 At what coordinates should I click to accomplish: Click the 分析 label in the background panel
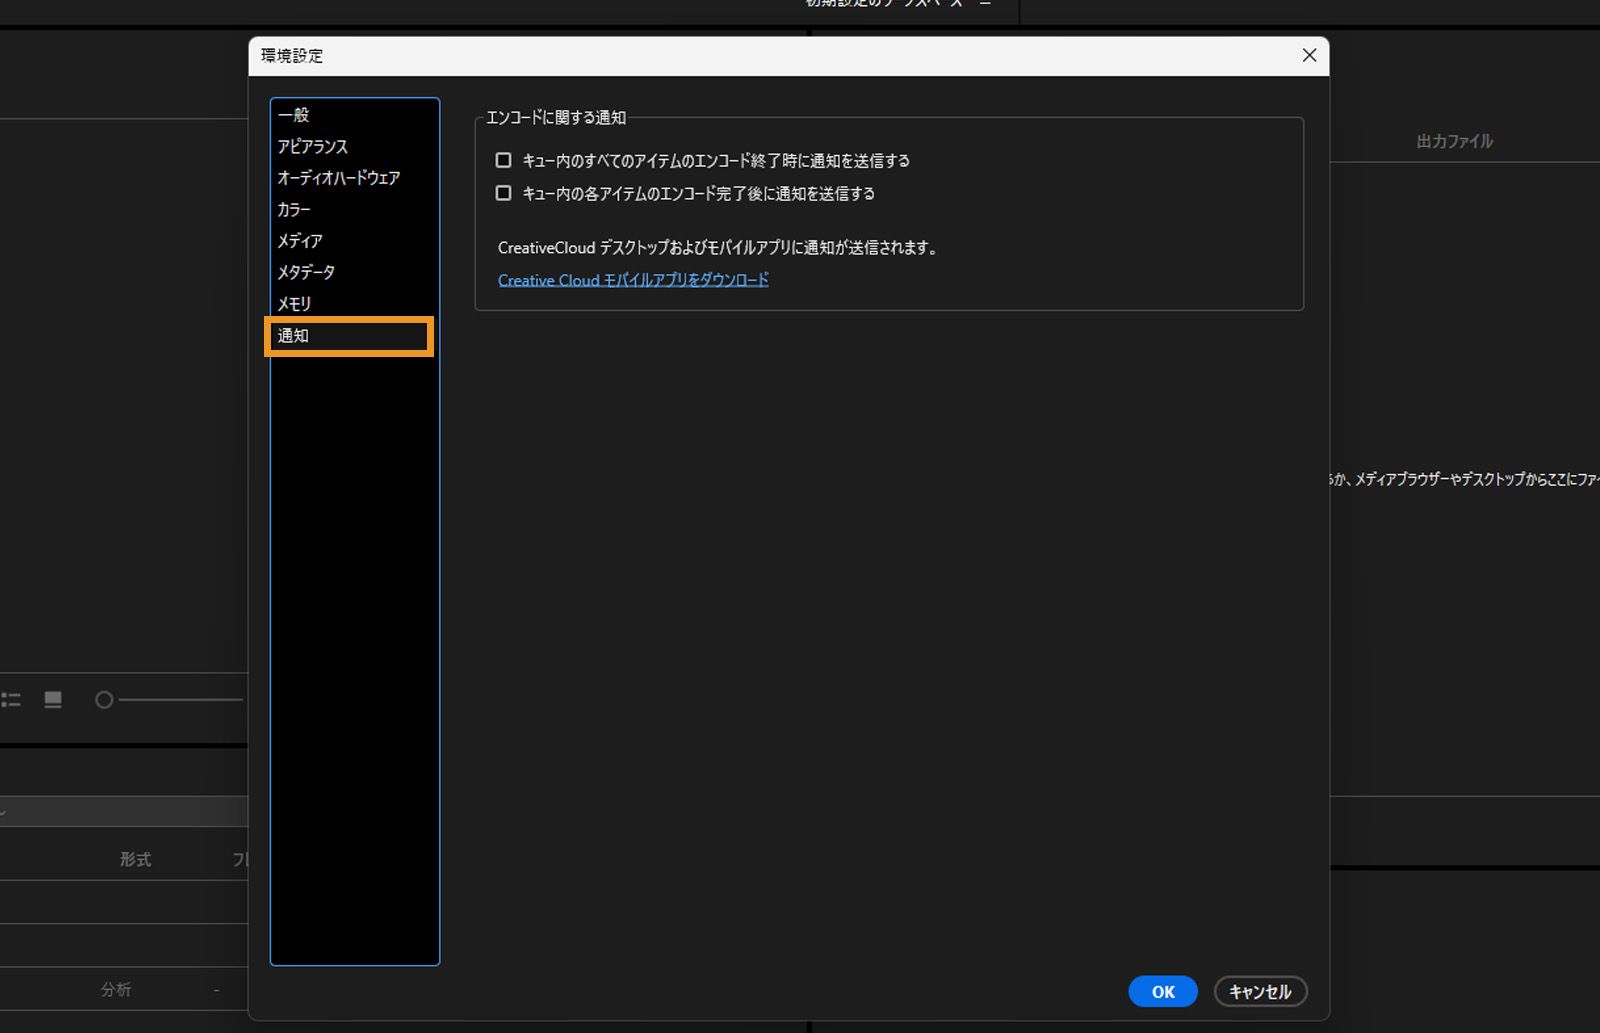(116, 989)
